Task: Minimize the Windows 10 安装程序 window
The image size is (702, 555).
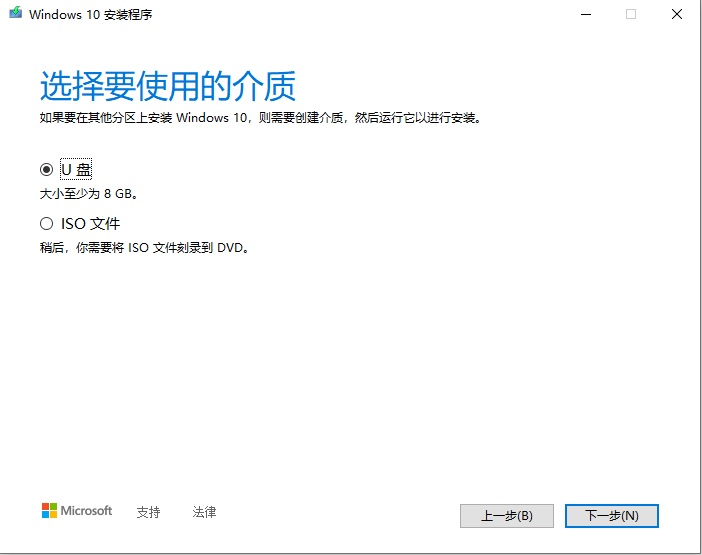Action: [586, 14]
